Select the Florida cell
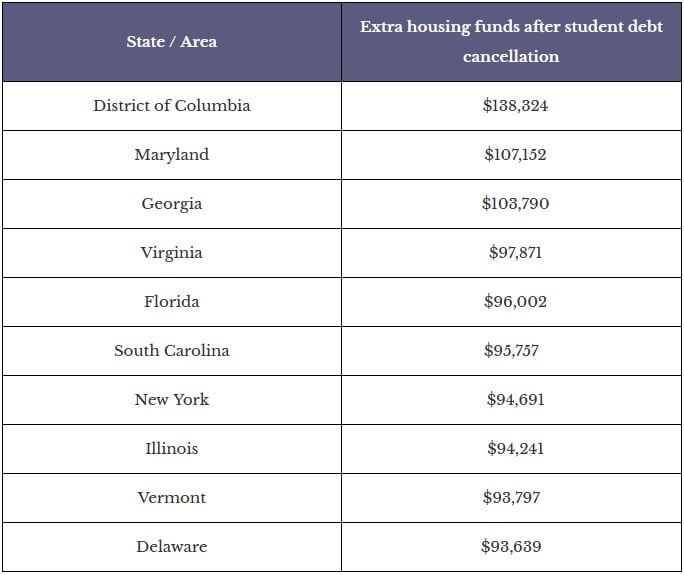The width and height of the screenshot is (684, 575). (x=171, y=302)
